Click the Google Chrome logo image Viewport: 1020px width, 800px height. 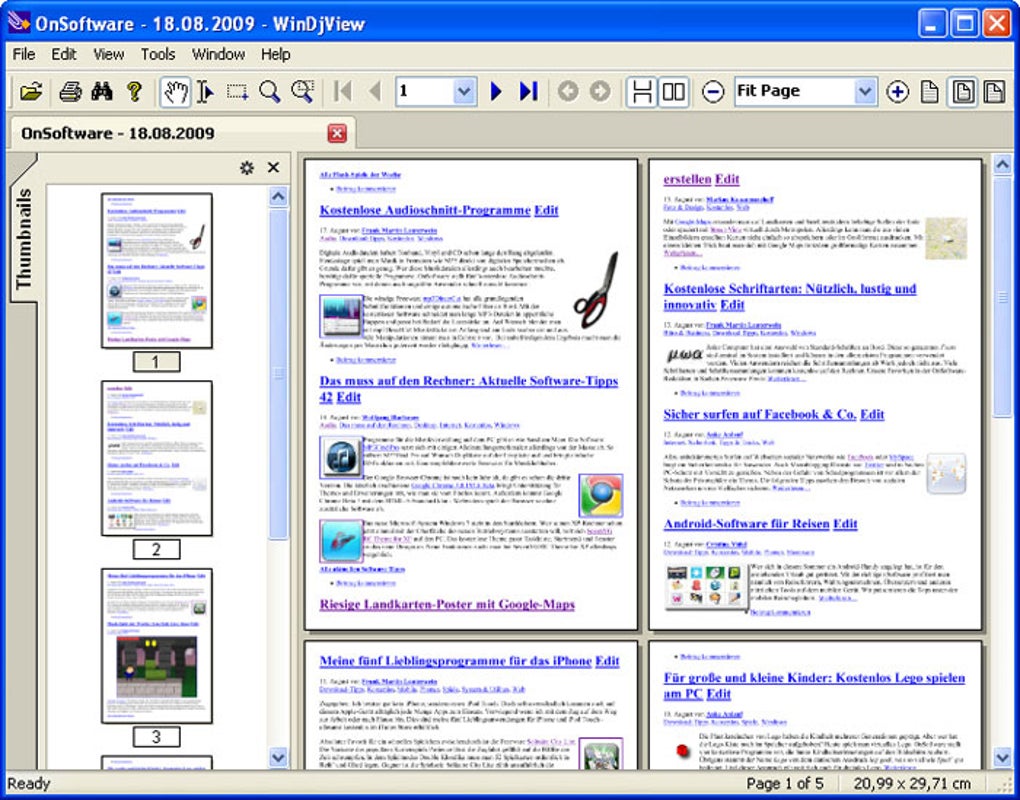[600, 496]
